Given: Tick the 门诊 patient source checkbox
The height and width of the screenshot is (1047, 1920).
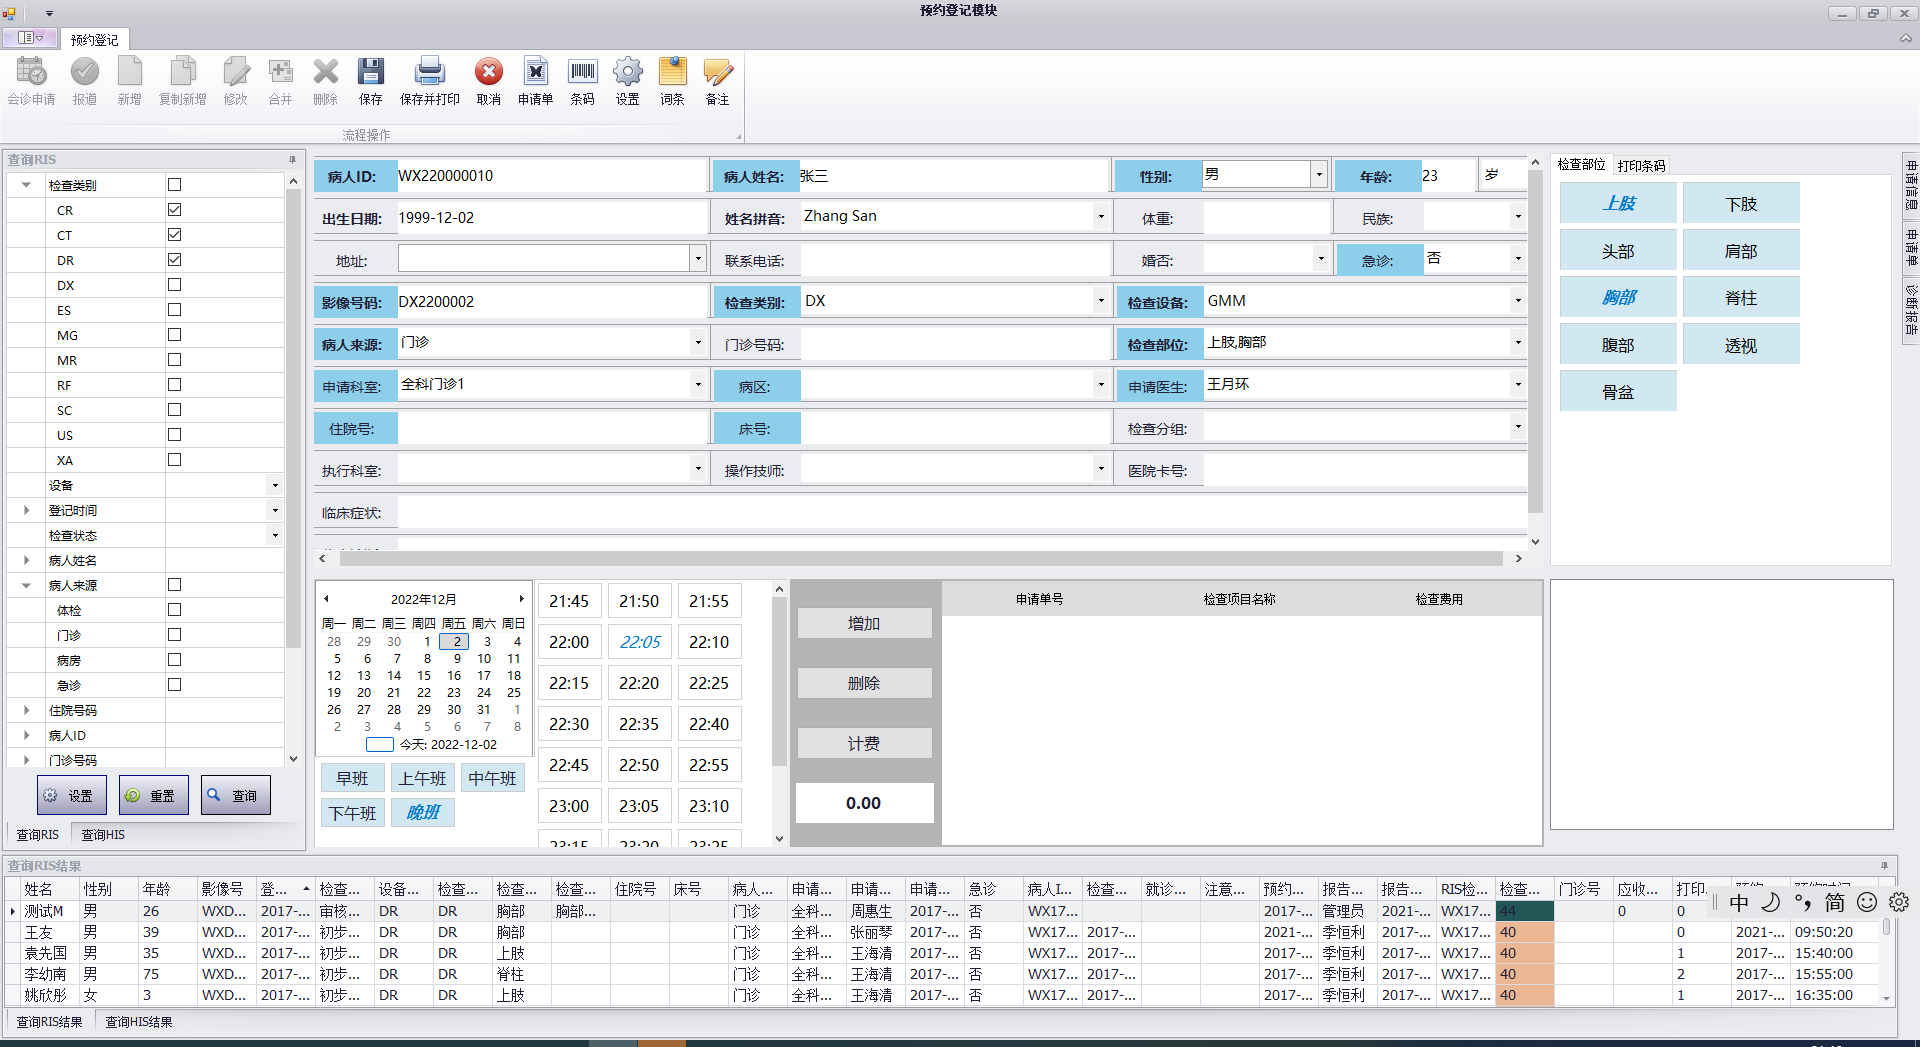Looking at the screenshot, I should 175,635.
